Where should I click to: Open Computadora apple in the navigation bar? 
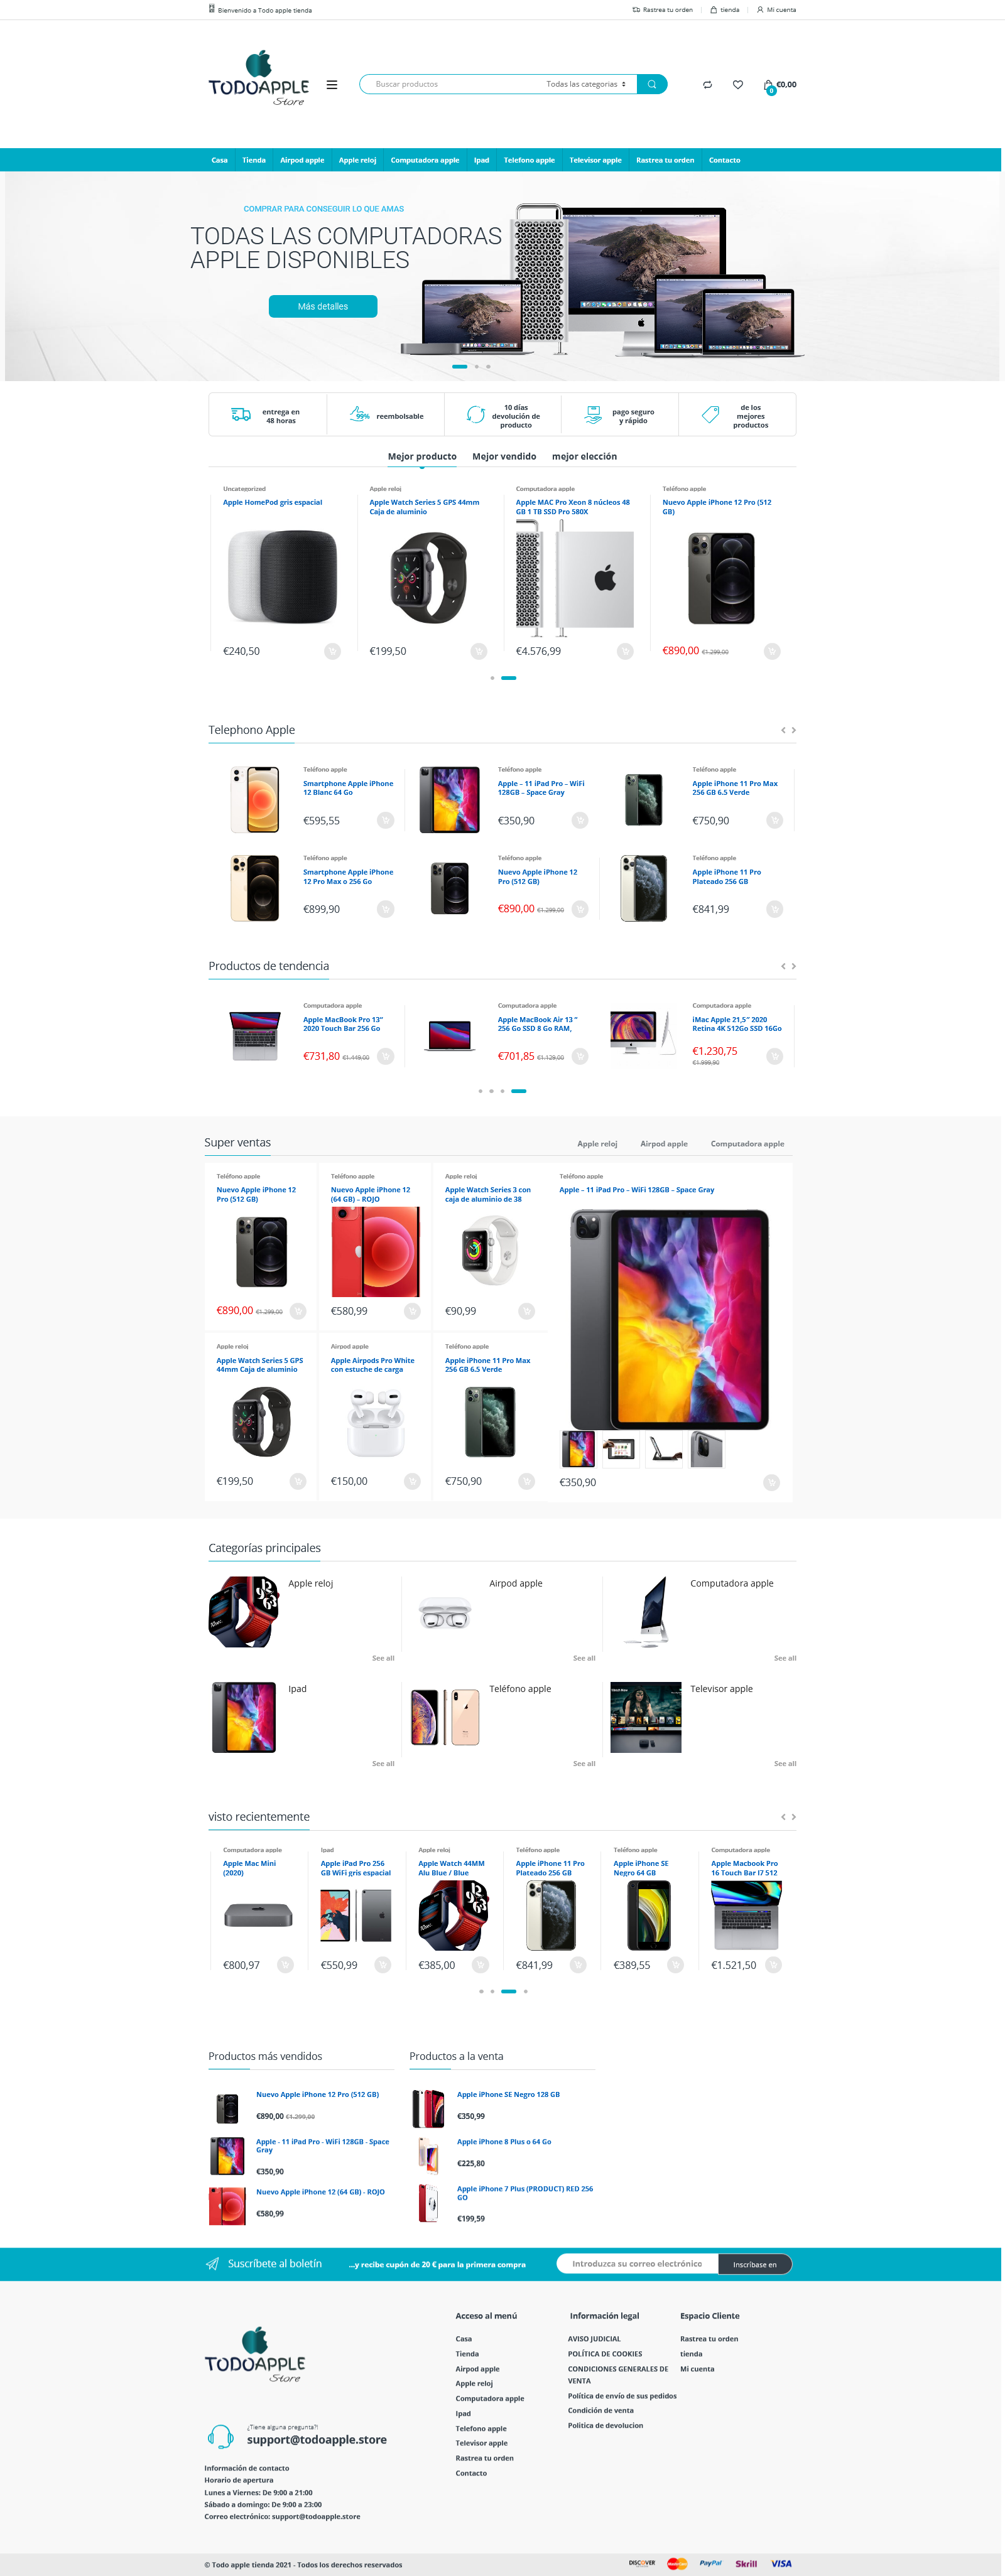point(425,160)
